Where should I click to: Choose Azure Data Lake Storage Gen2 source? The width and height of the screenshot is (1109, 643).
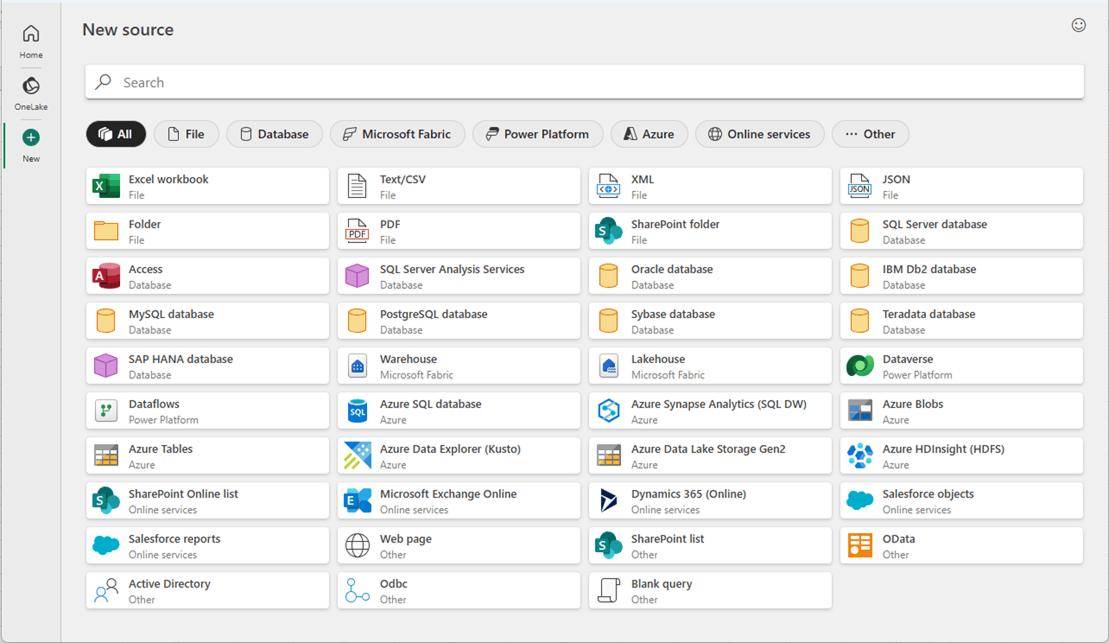[x=710, y=456]
